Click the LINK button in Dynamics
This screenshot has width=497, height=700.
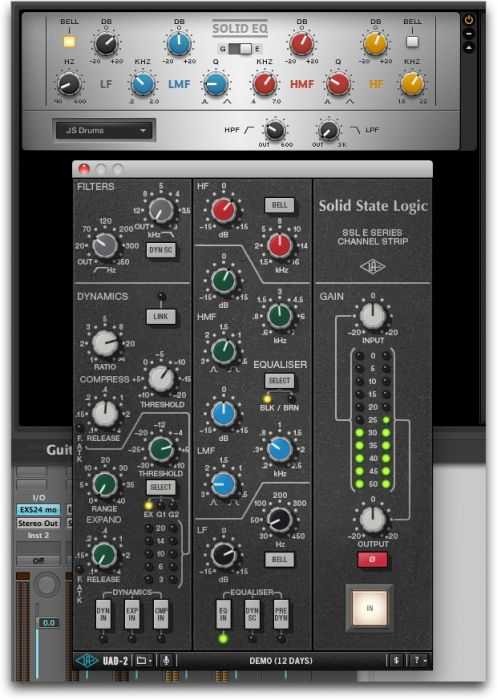click(x=161, y=317)
